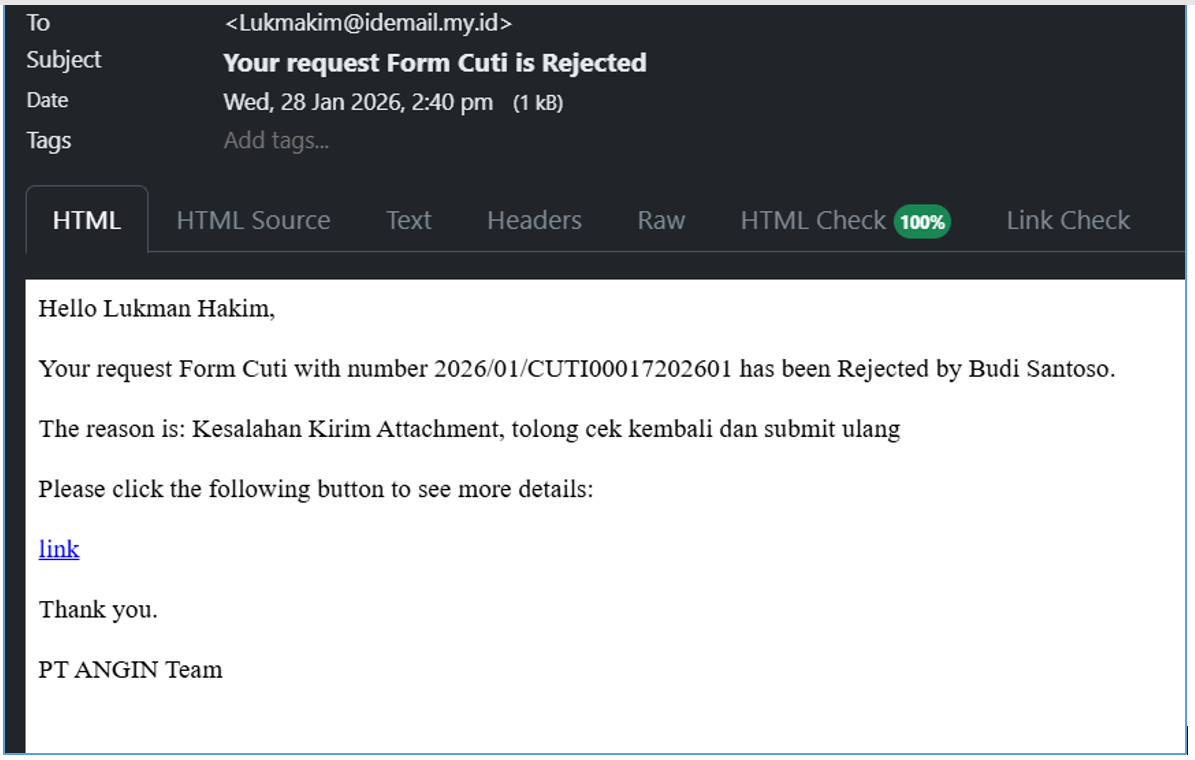Select the Text tab

pos(409,220)
